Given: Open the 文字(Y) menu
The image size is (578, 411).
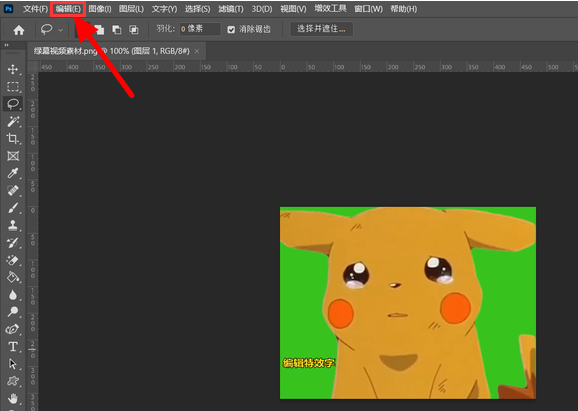Looking at the screenshot, I should click(x=164, y=9).
